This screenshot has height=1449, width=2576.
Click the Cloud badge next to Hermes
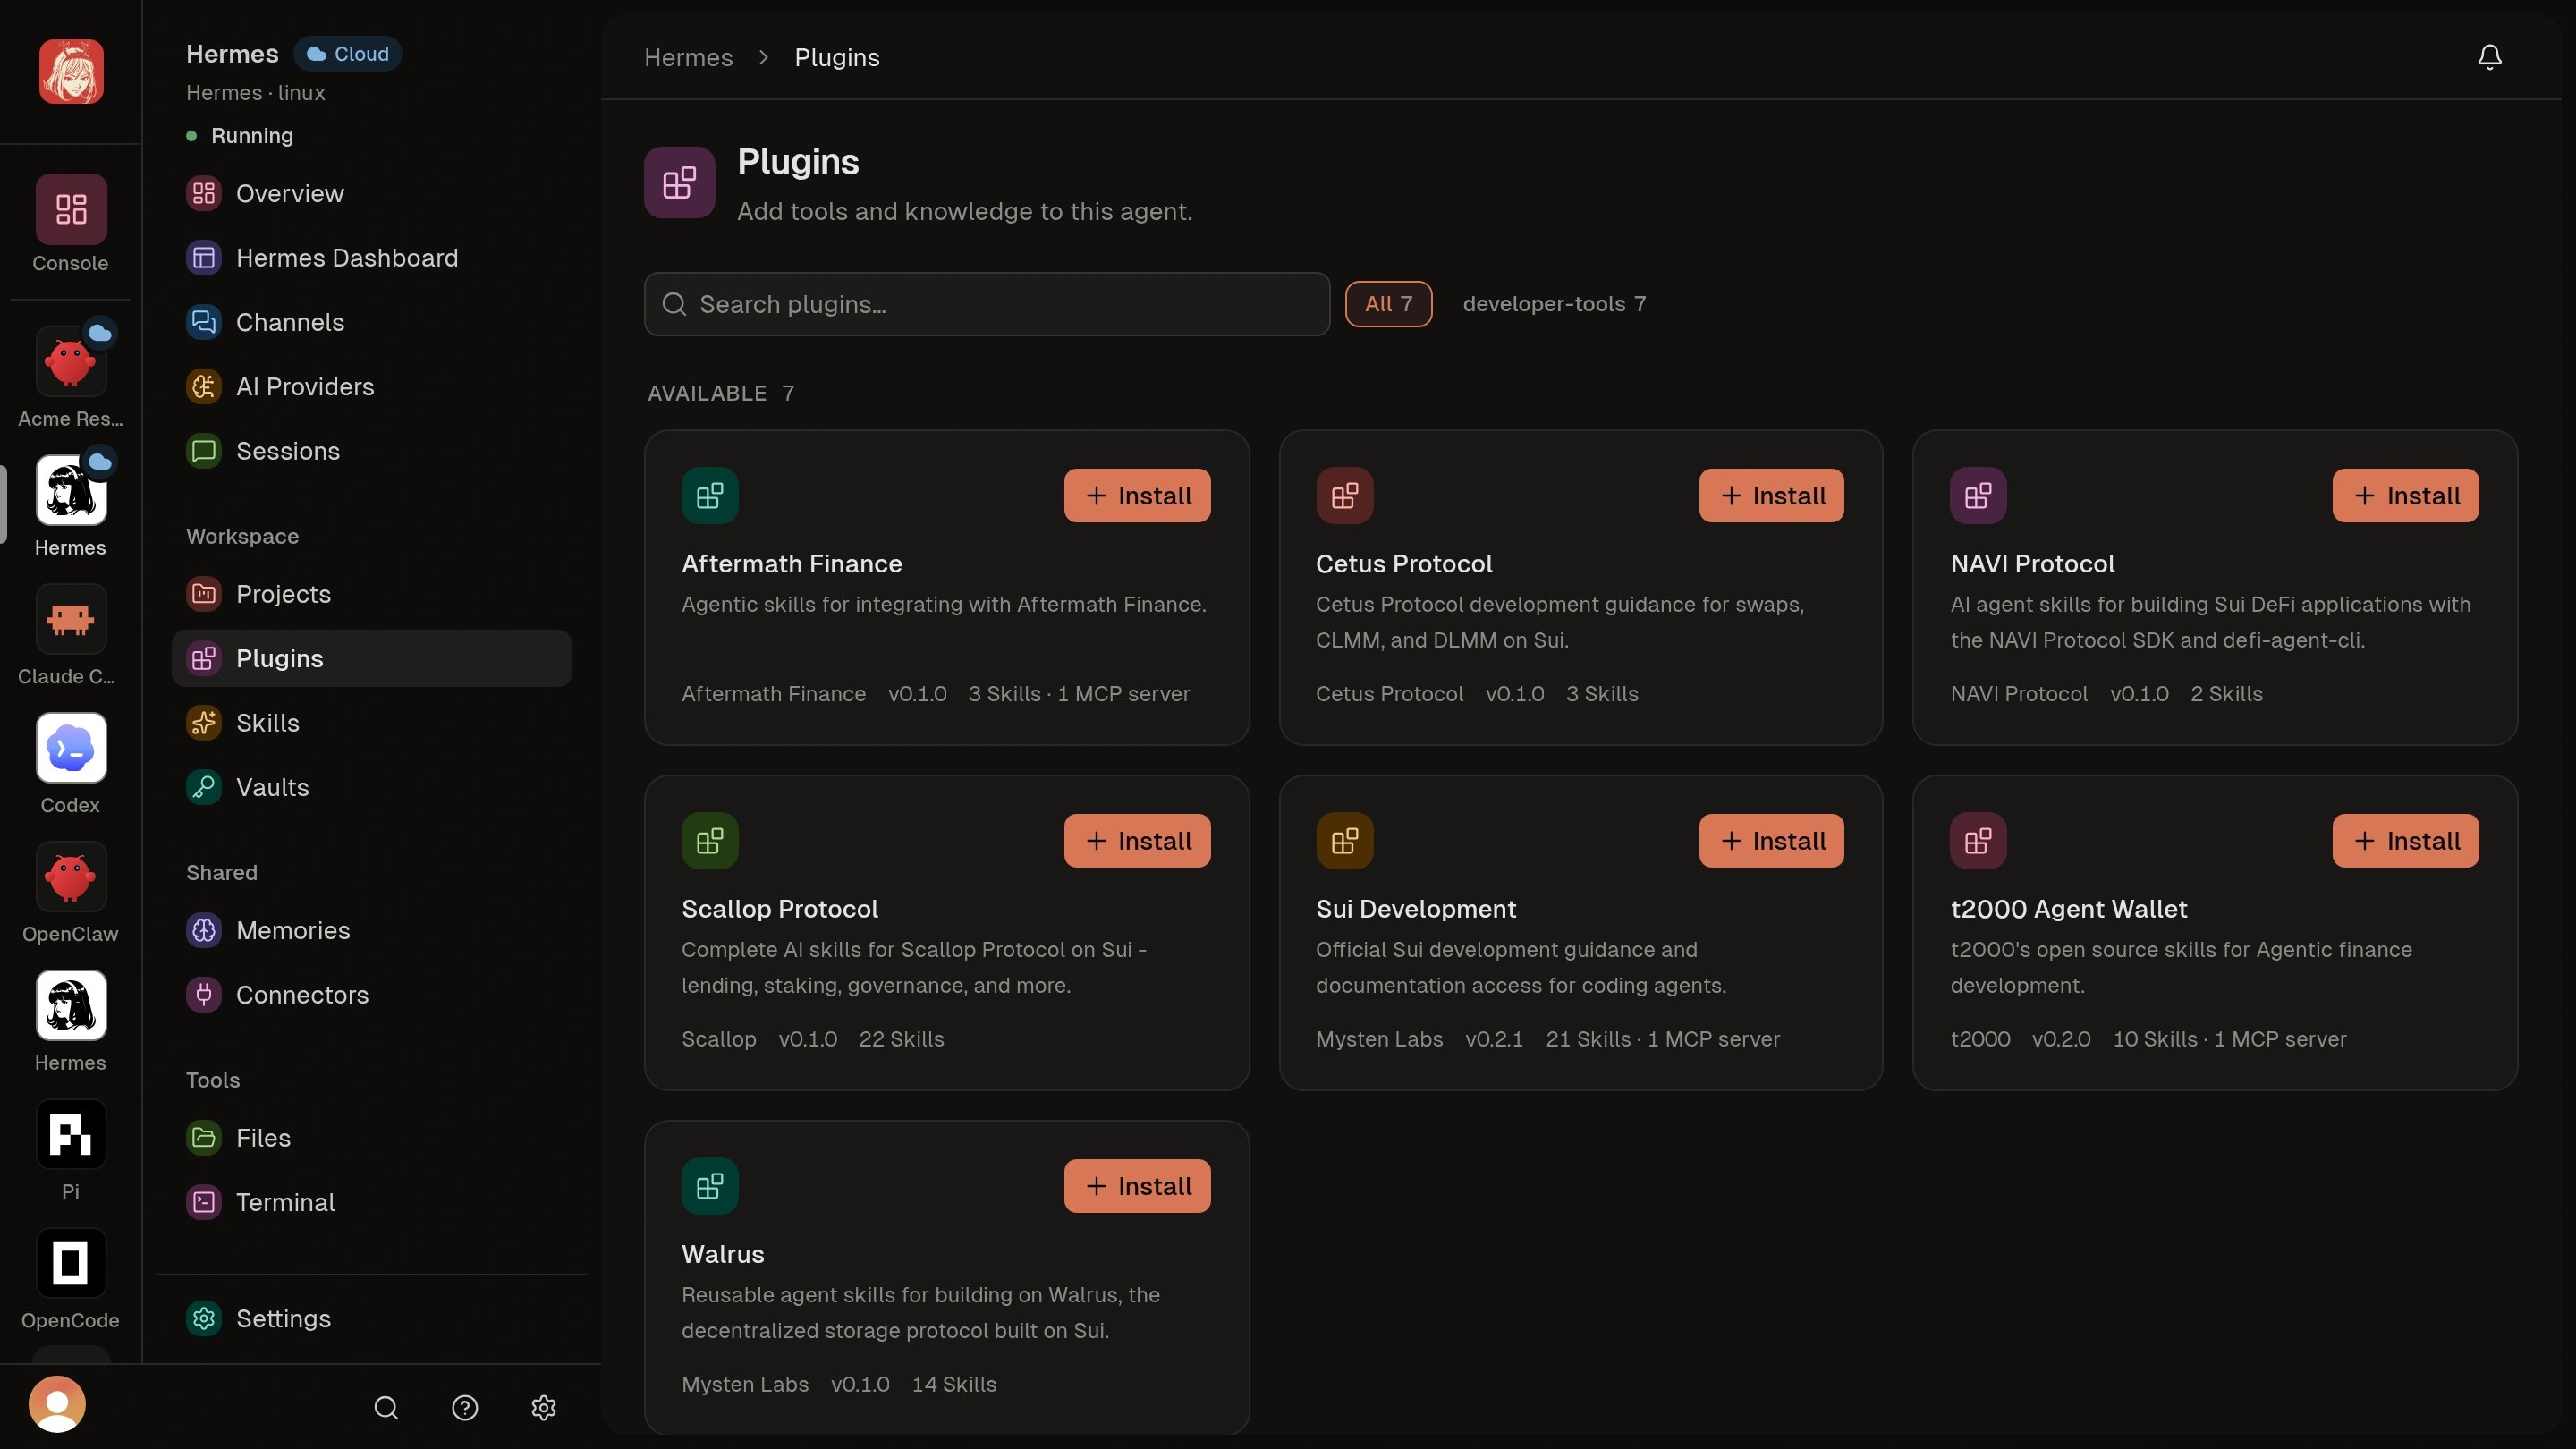(x=348, y=54)
